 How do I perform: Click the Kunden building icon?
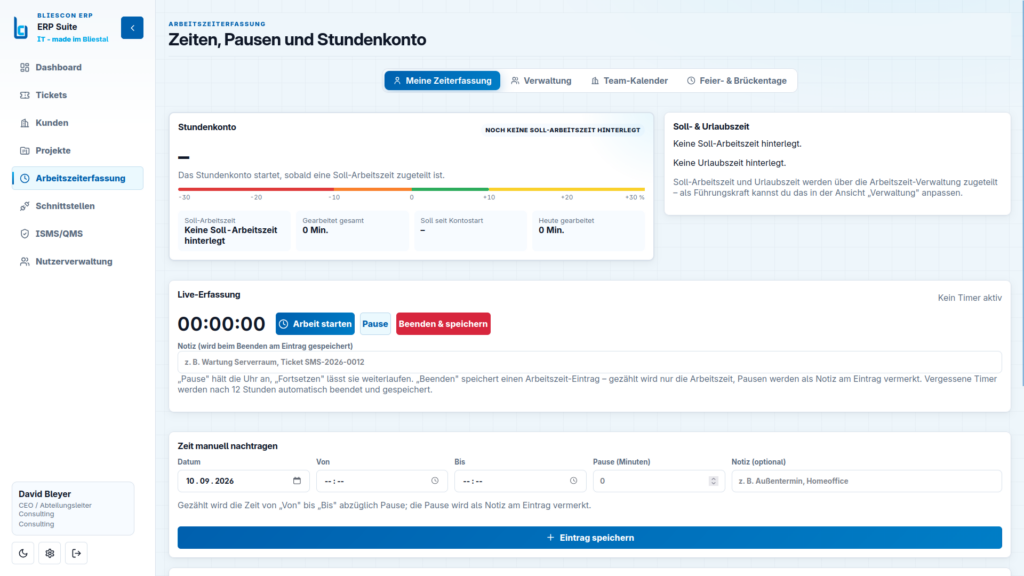[25, 123]
